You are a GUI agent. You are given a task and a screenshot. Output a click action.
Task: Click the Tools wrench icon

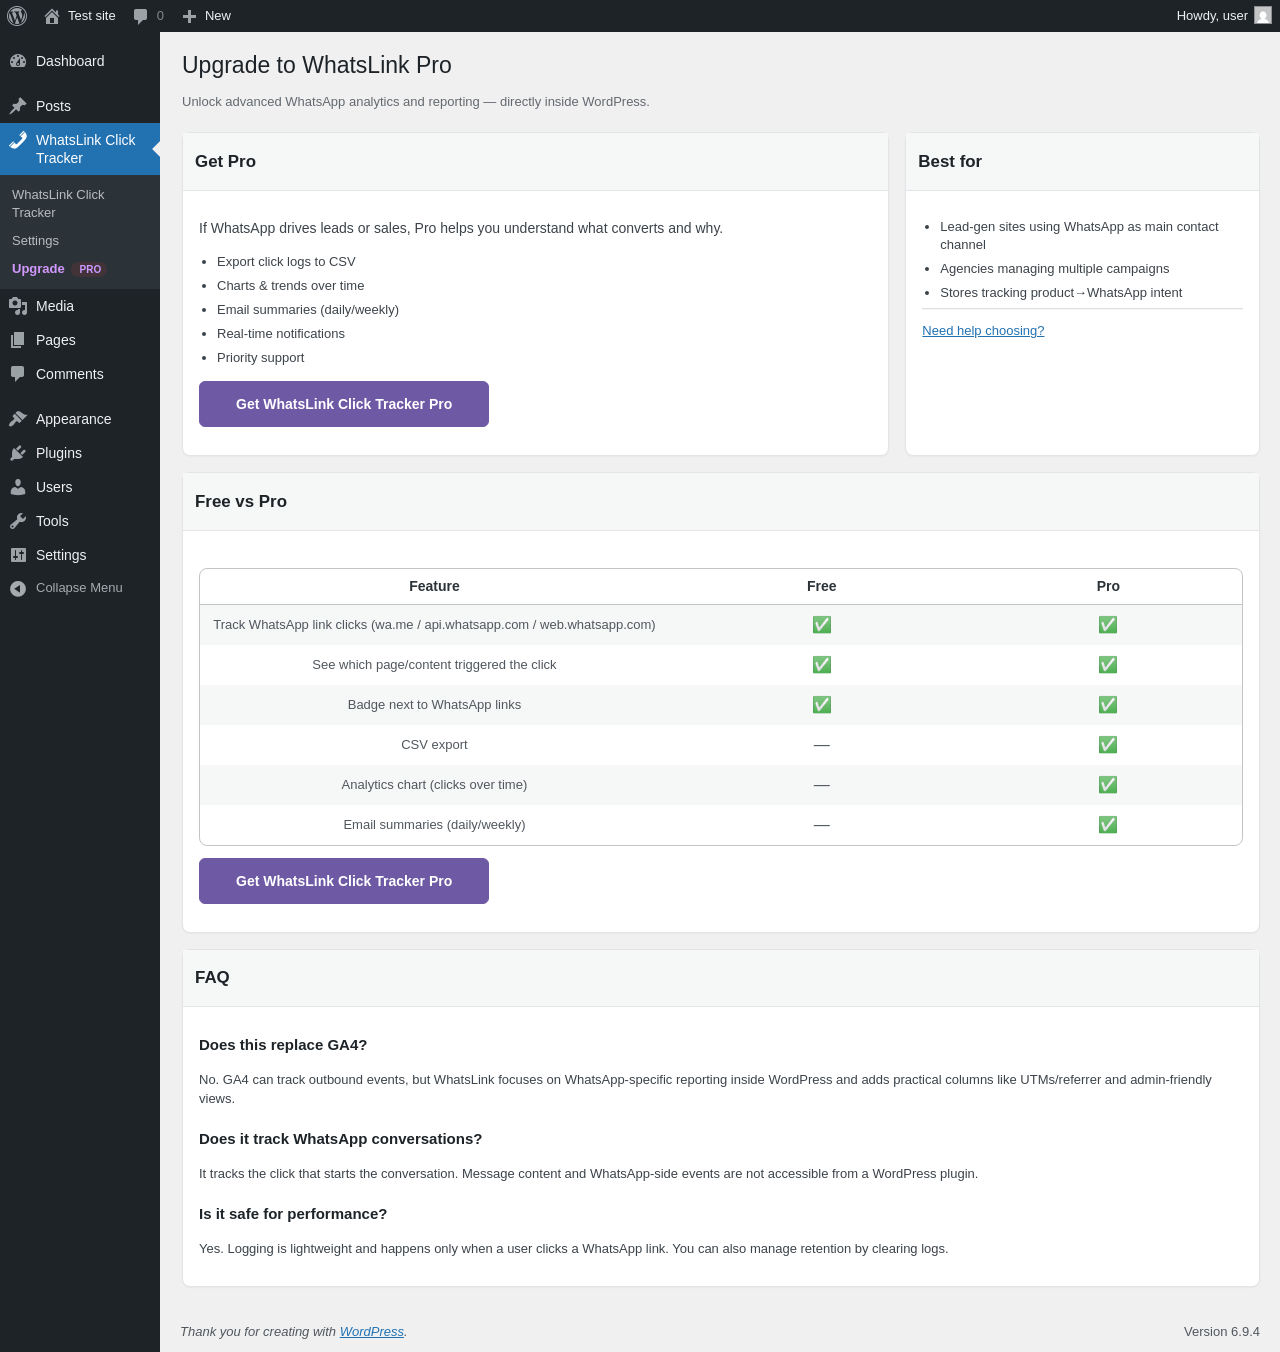tap(18, 521)
